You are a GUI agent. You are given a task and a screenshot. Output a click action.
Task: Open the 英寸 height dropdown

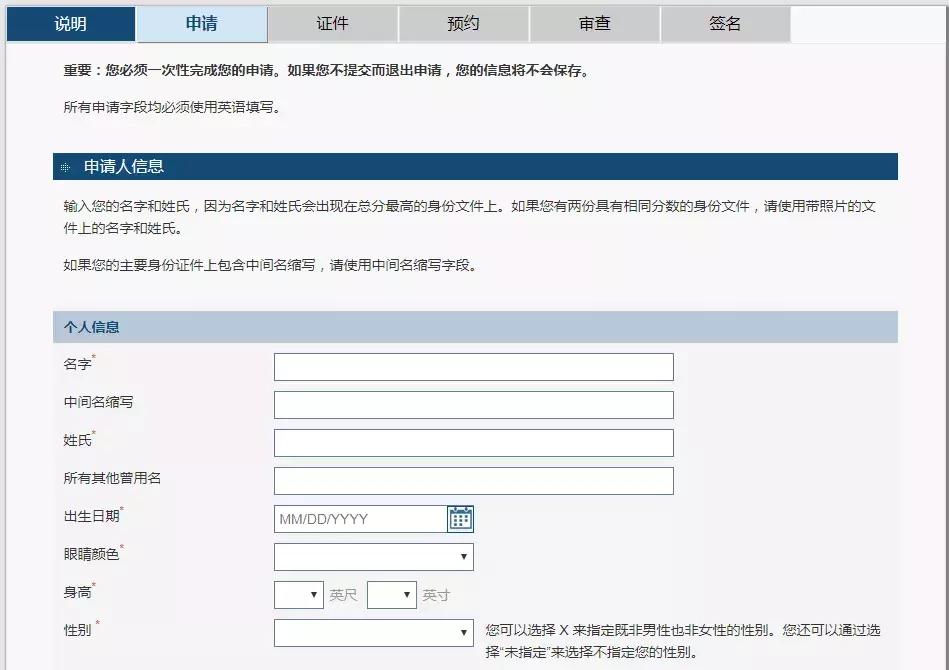click(390, 594)
